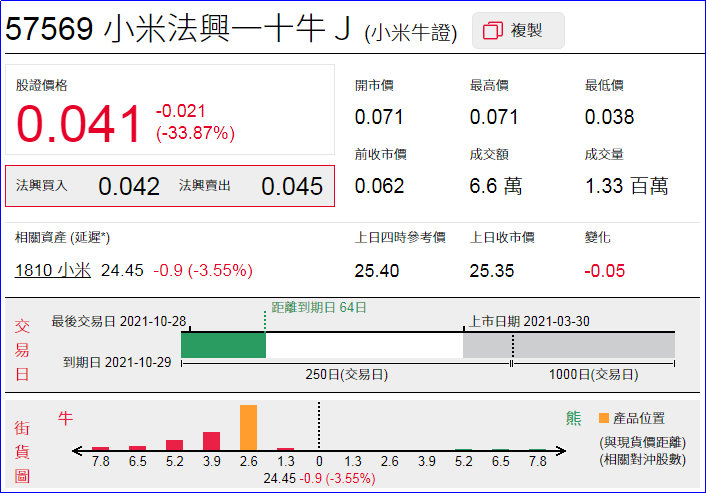Click the 24.45 -0.9 (-3.55%) label under chart axis
Screen dimensions: 707x493
(x=319, y=479)
